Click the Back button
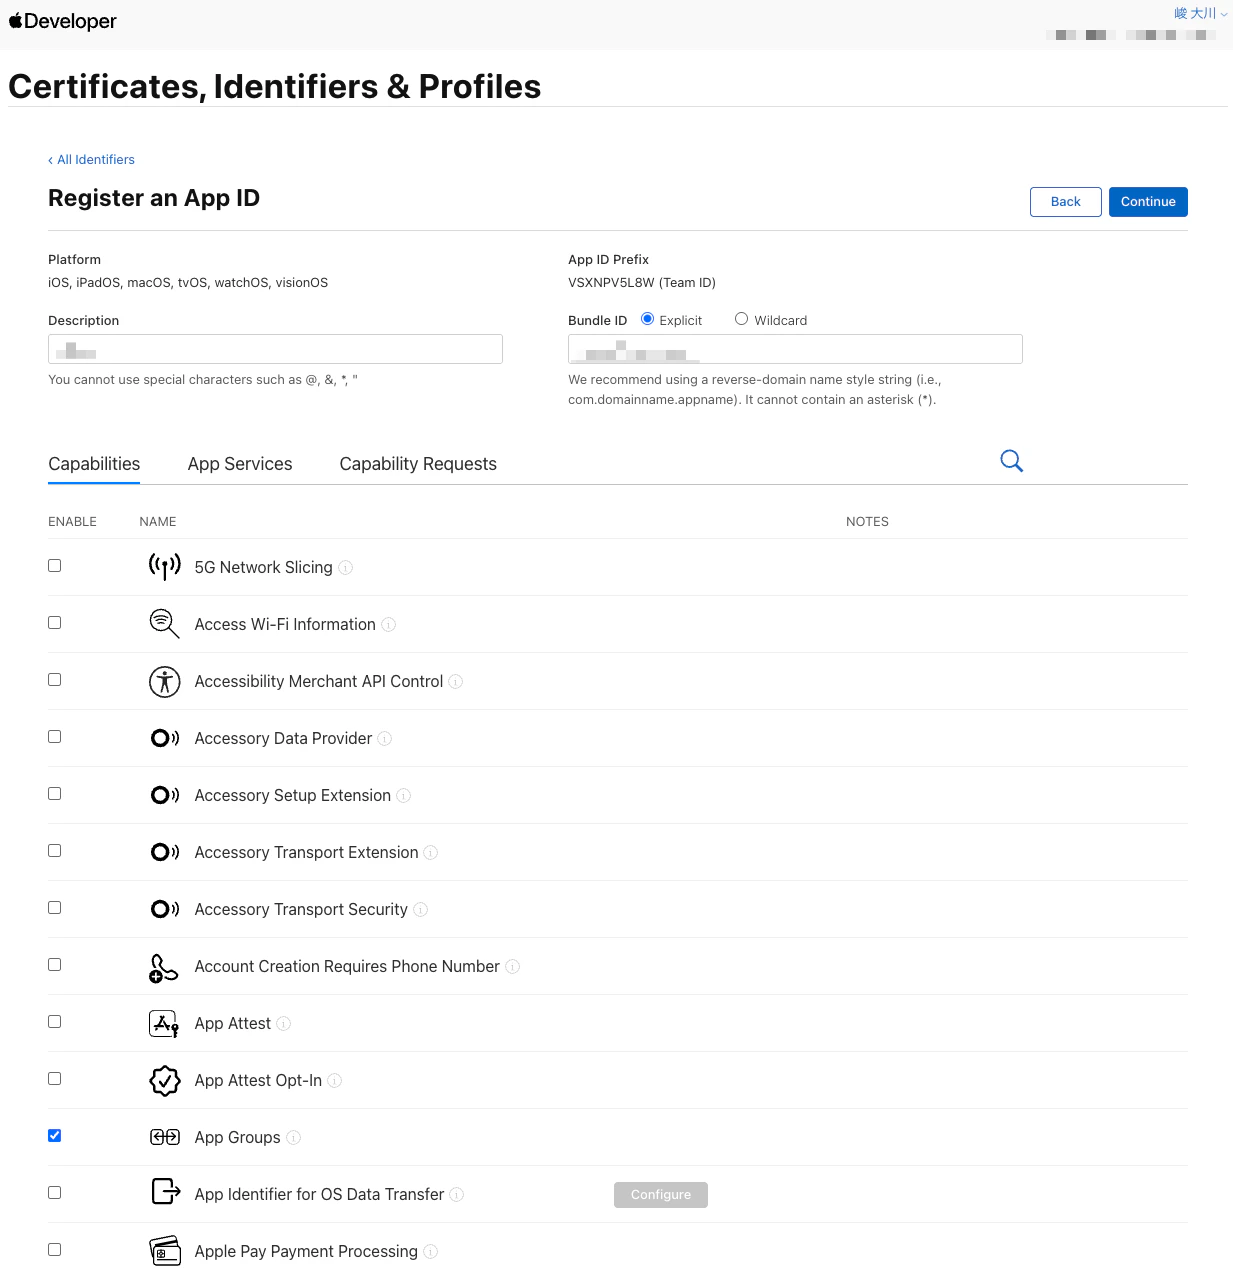This screenshot has height=1279, width=1233. pos(1066,202)
